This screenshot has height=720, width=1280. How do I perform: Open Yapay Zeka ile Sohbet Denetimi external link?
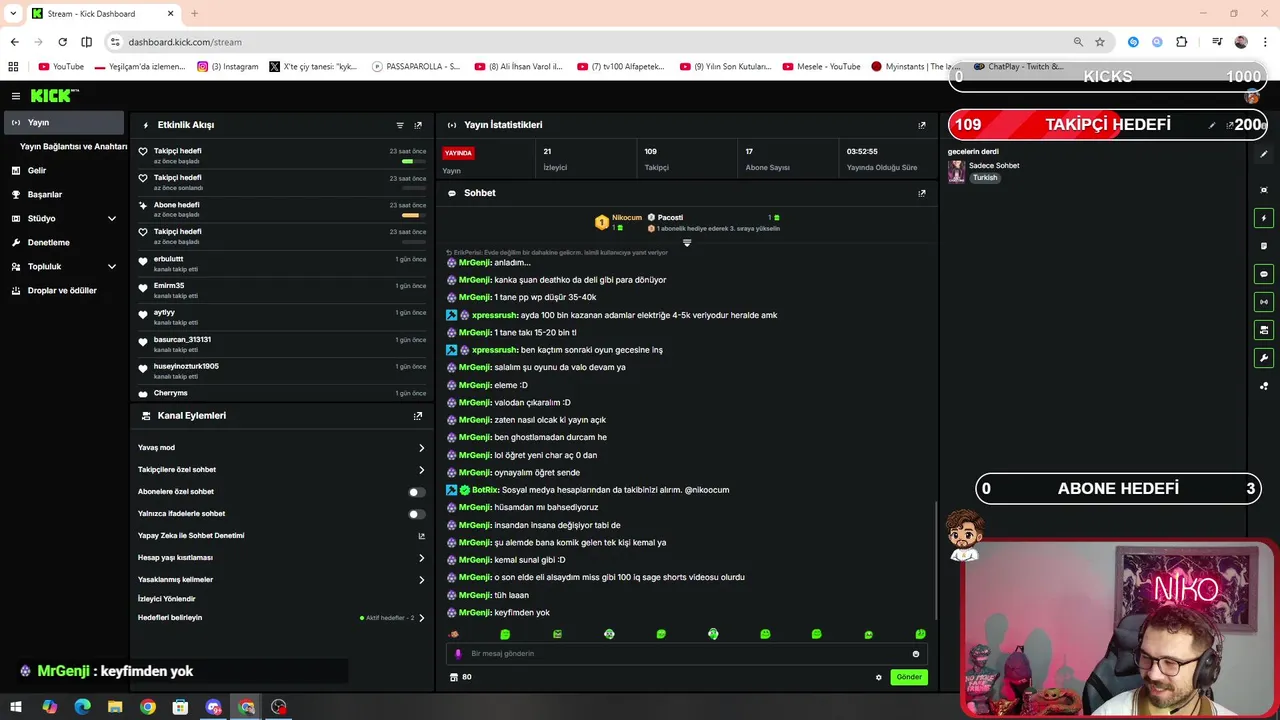421,536
